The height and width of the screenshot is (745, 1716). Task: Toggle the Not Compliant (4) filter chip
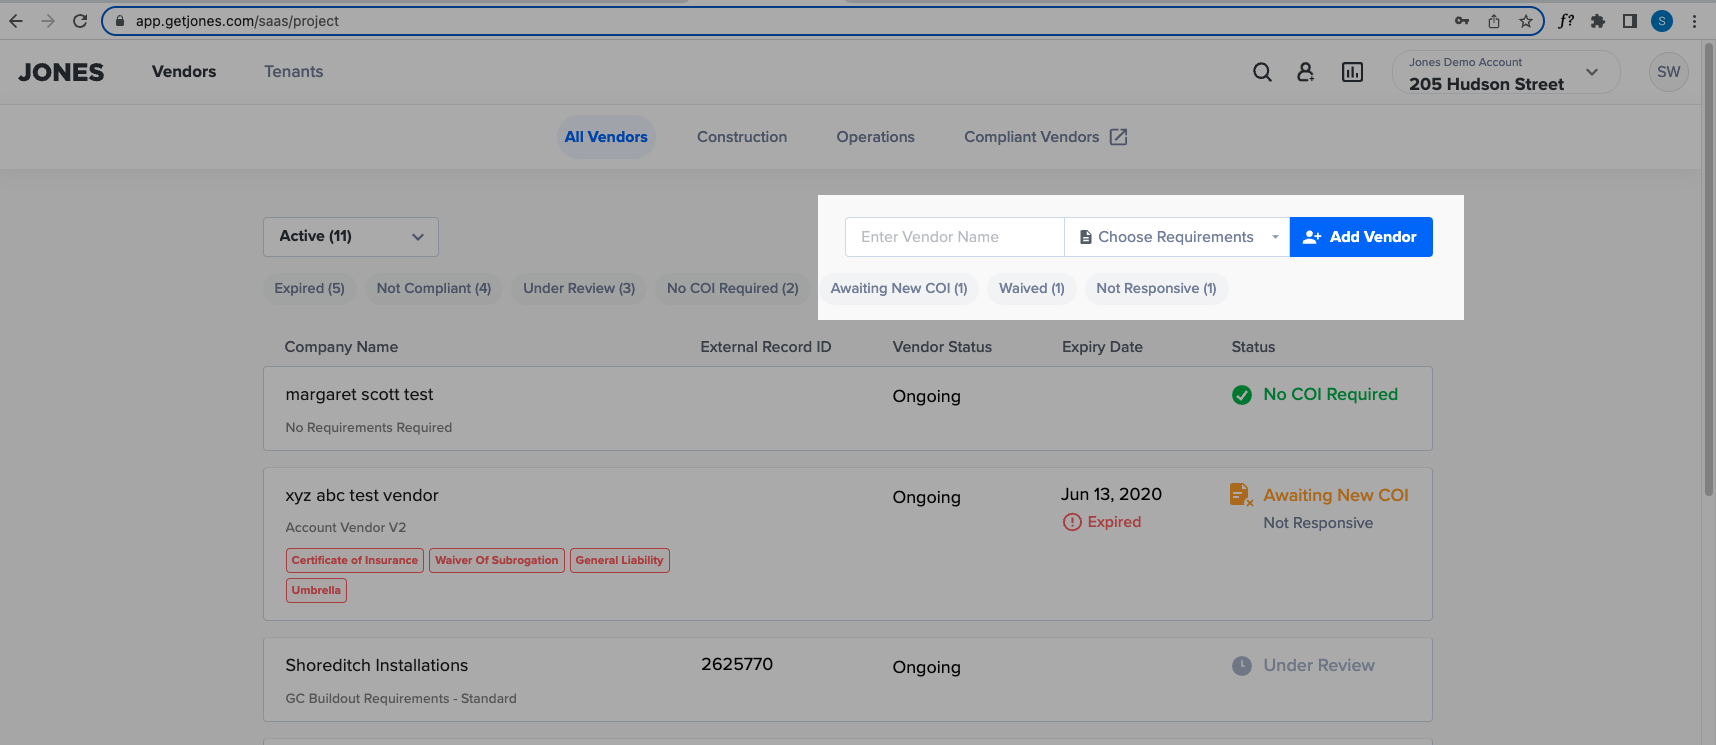point(433,288)
